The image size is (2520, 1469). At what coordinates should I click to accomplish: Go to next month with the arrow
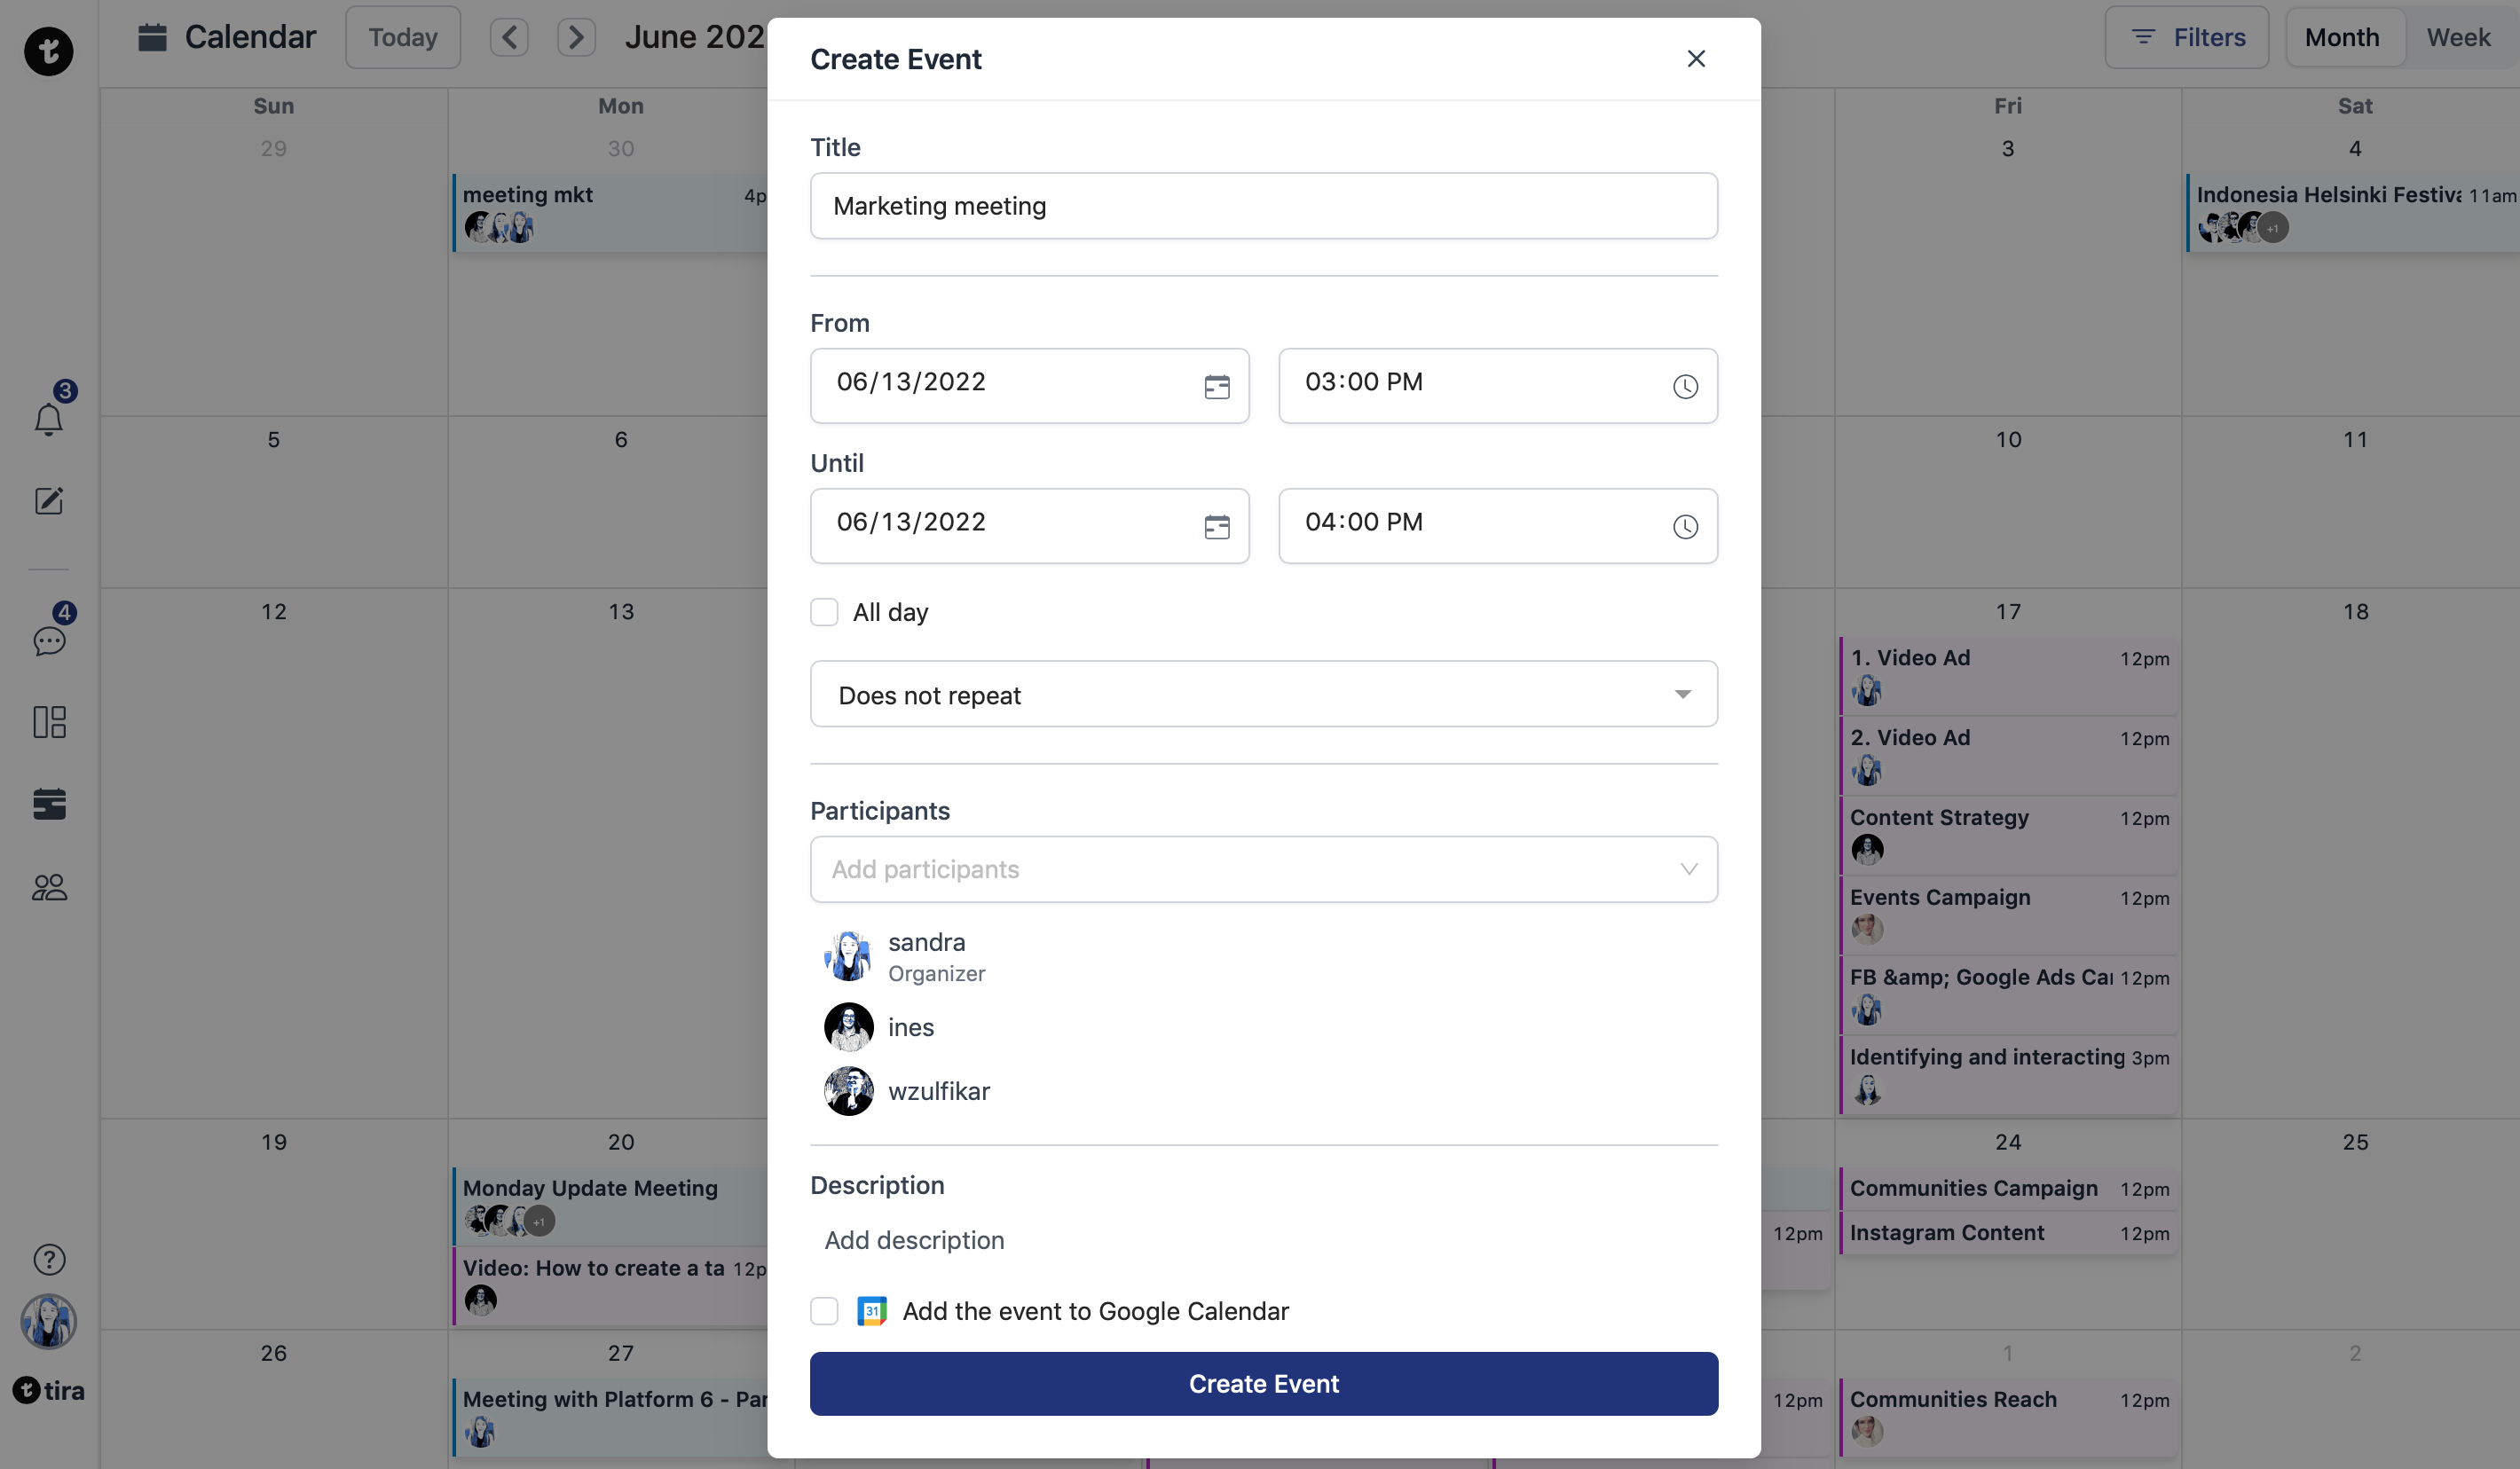tap(576, 38)
